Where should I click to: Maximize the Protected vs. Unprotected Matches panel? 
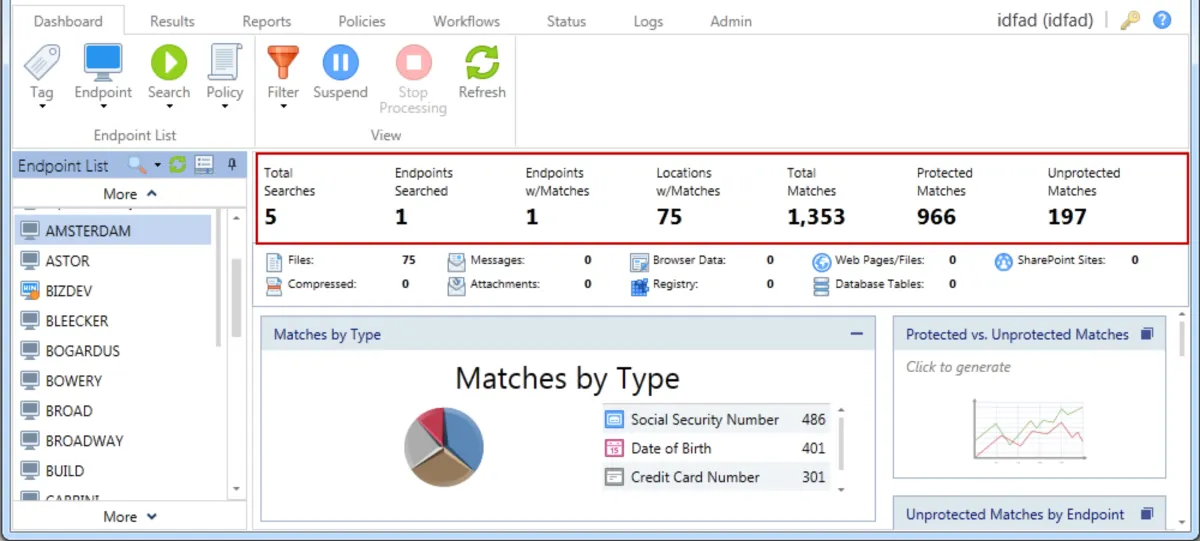click(x=1147, y=334)
